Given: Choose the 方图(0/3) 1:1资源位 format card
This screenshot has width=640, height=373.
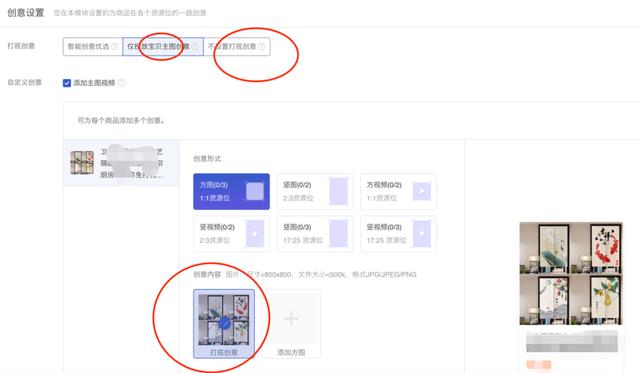Looking at the screenshot, I should pyautogui.click(x=231, y=191).
